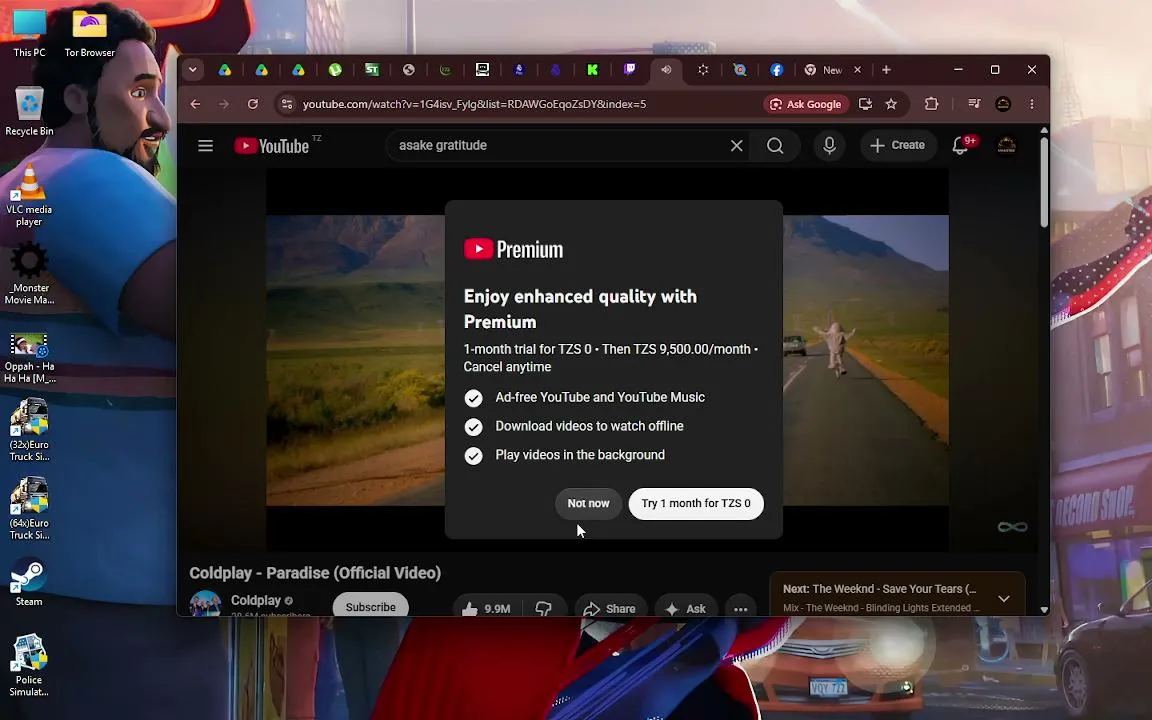This screenshot has width=1152, height=720.
Task: Open the Ask sparkle button
Action: point(685,608)
